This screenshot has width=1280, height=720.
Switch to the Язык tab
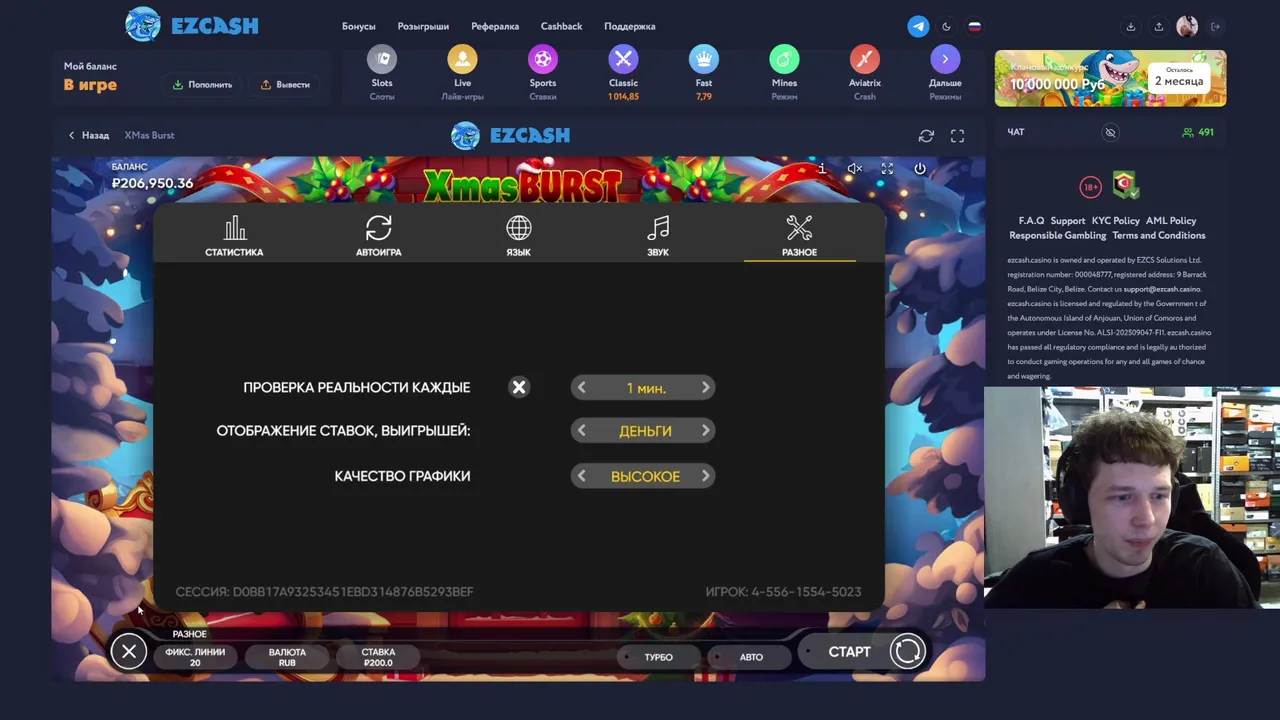(x=518, y=237)
